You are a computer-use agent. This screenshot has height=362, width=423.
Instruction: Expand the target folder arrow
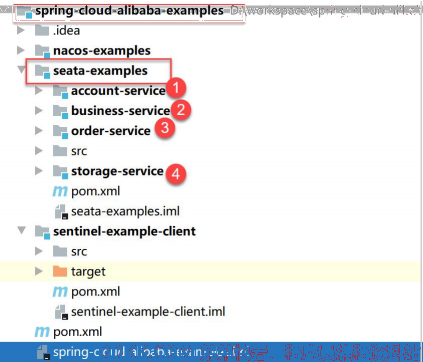click(39, 271)
